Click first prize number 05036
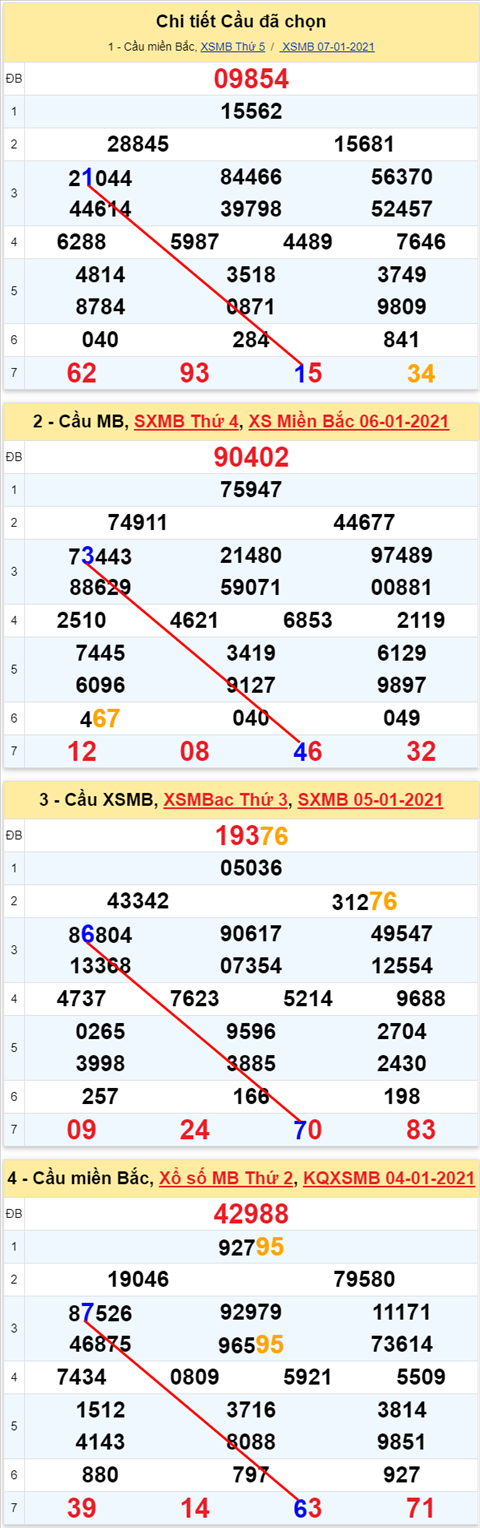Screen dimensions: 480x1528 pyautogui.click(x=251, y=868)
